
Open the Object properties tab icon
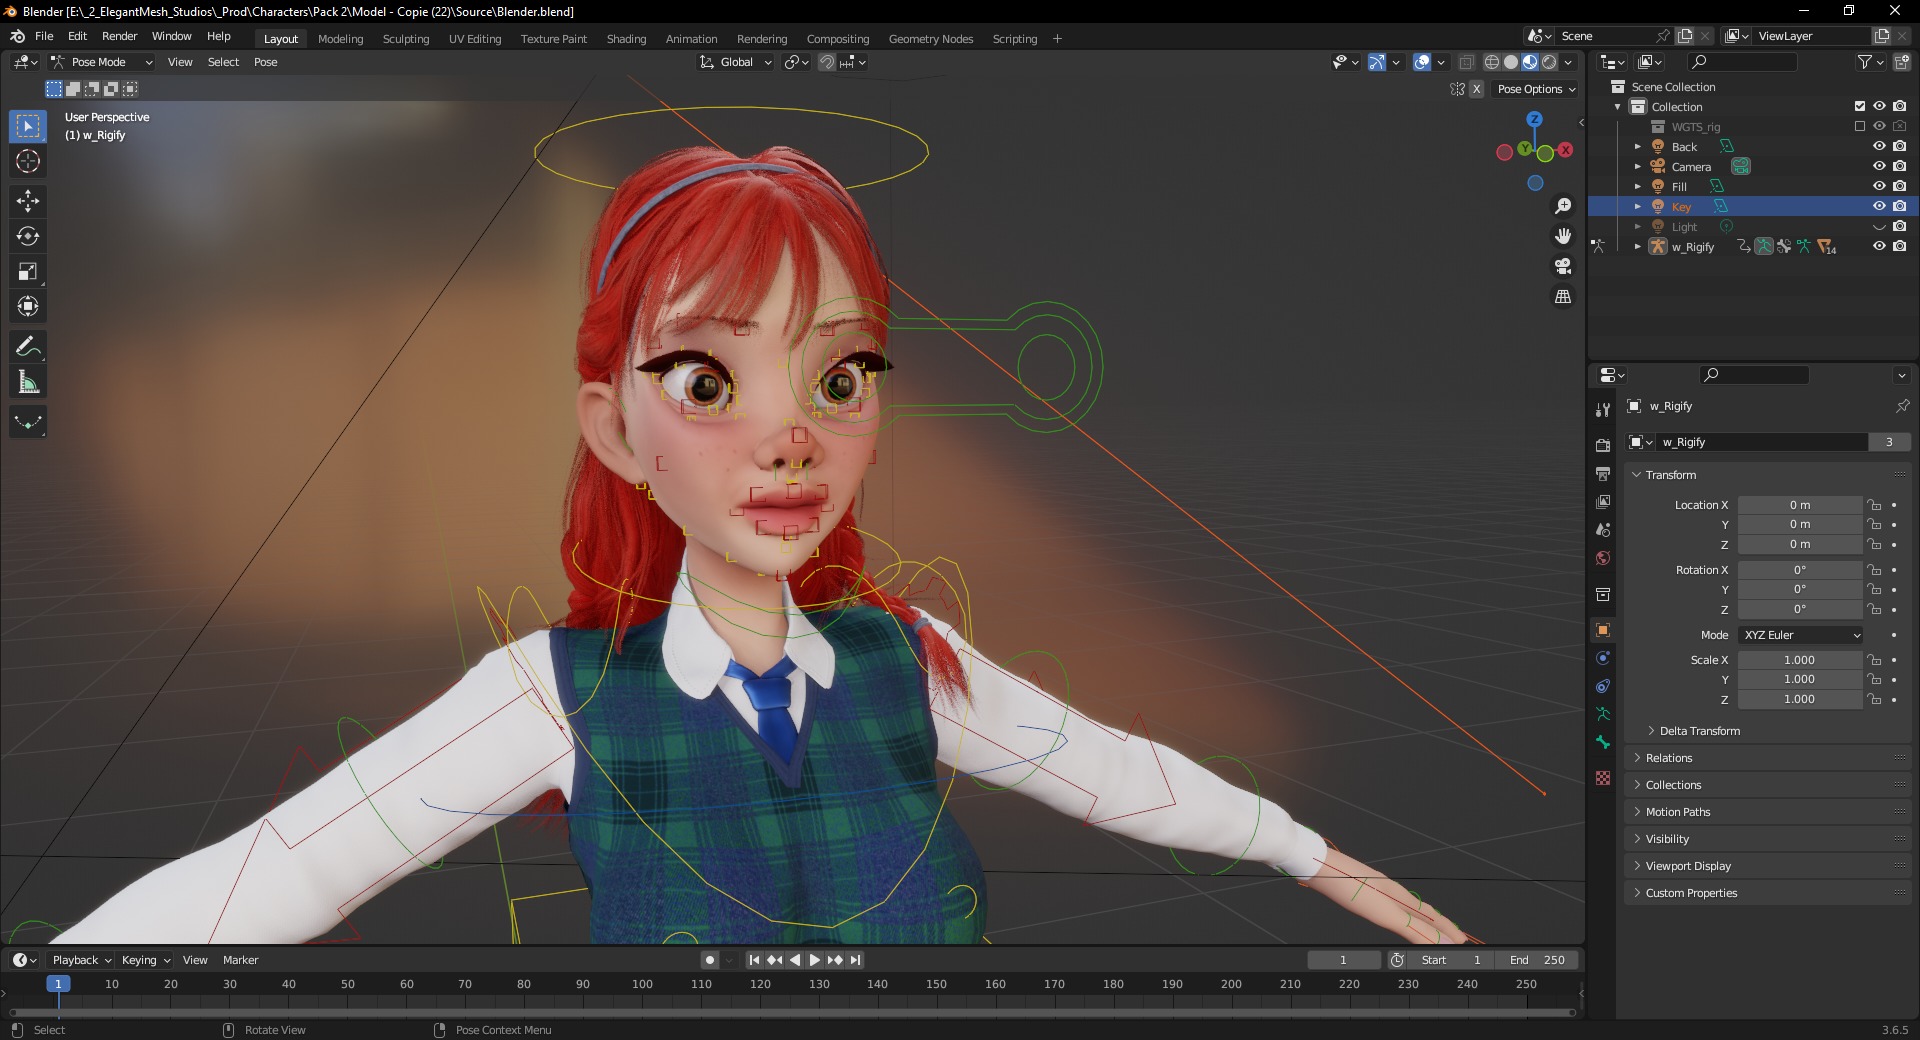point(1603,630)
